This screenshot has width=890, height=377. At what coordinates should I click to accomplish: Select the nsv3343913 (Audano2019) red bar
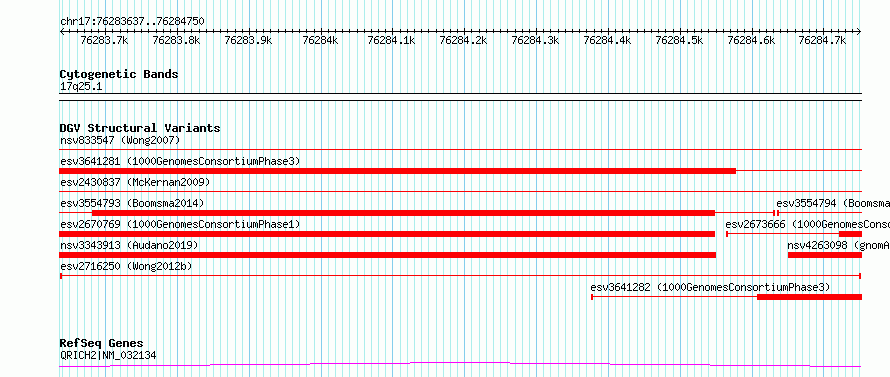pos(388,255)
